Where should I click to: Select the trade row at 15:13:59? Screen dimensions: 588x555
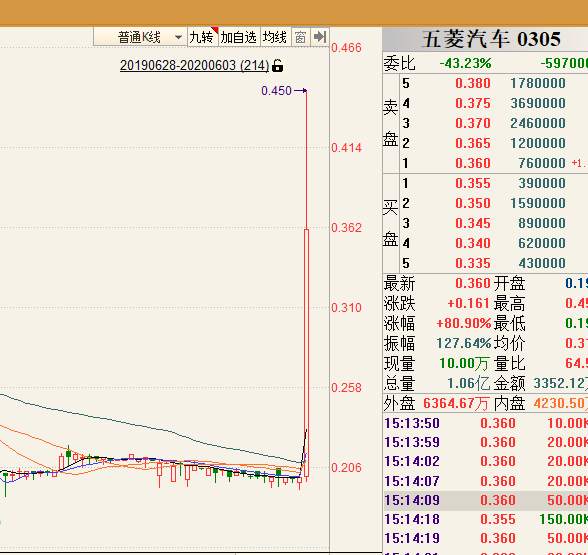tap(486, 442)
